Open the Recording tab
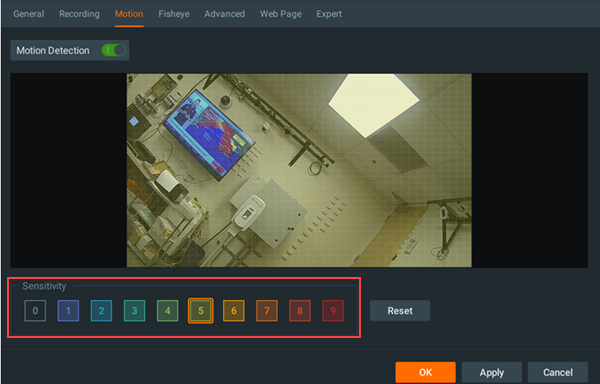Viewport: 600px width, 384px height. coord(79,14)
